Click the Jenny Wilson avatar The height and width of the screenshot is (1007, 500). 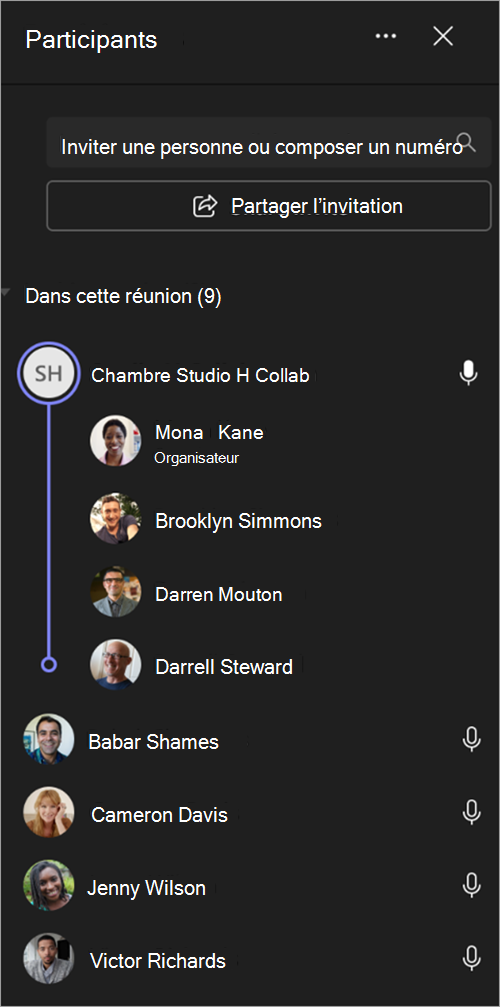49,886
